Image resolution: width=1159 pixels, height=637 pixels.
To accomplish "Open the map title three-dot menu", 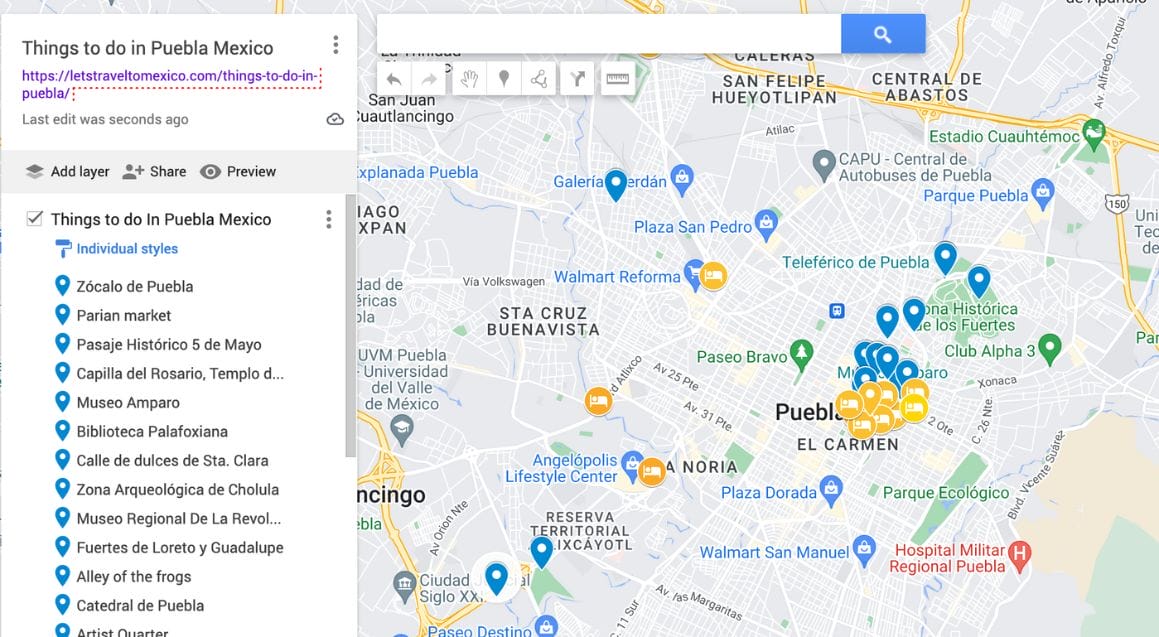I will (x=336, y=44).
